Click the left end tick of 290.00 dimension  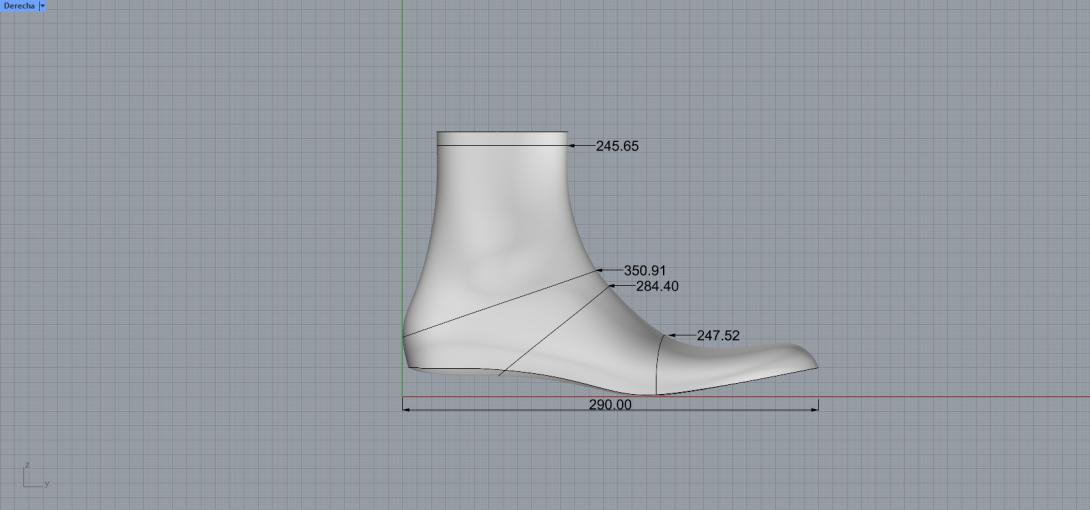403,405
